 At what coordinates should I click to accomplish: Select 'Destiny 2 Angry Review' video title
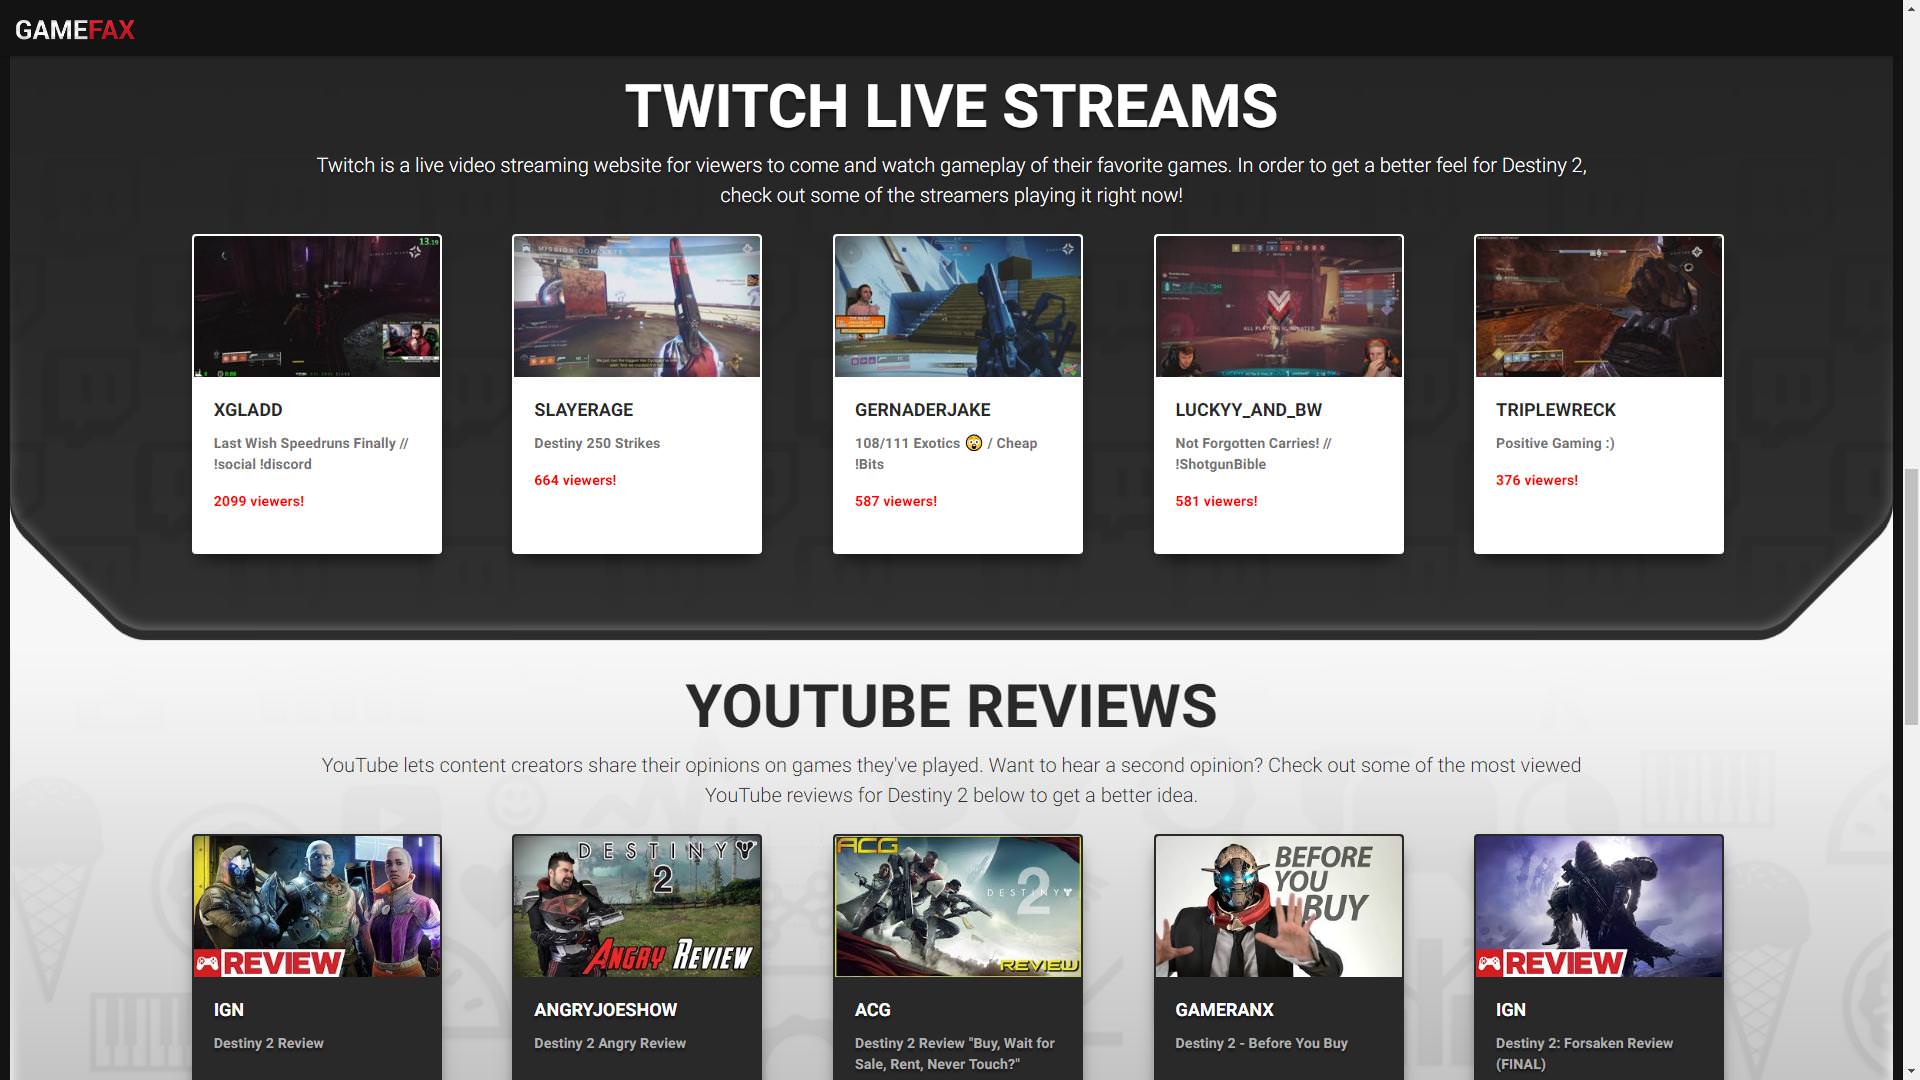pyautogui.click(x=610, y=1043)
